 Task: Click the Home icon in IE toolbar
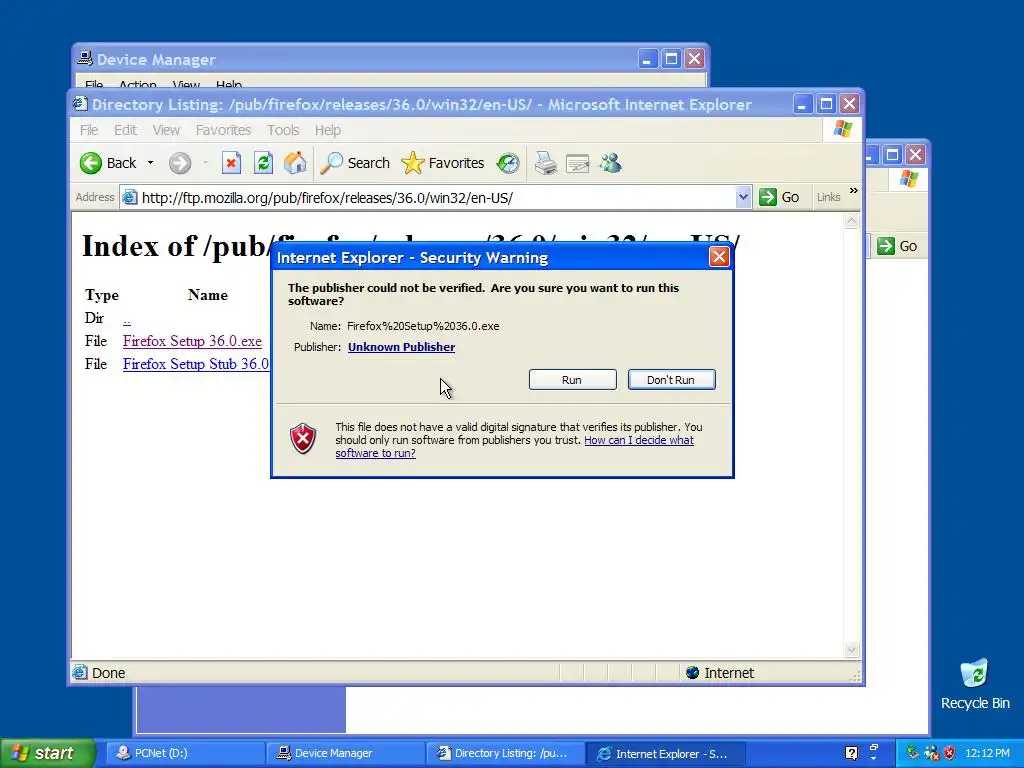(295, 163)
